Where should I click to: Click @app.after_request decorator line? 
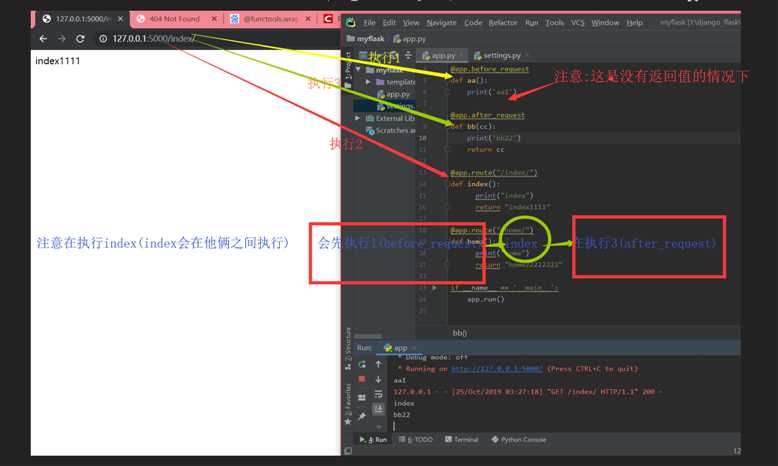[x=487, y=115]
